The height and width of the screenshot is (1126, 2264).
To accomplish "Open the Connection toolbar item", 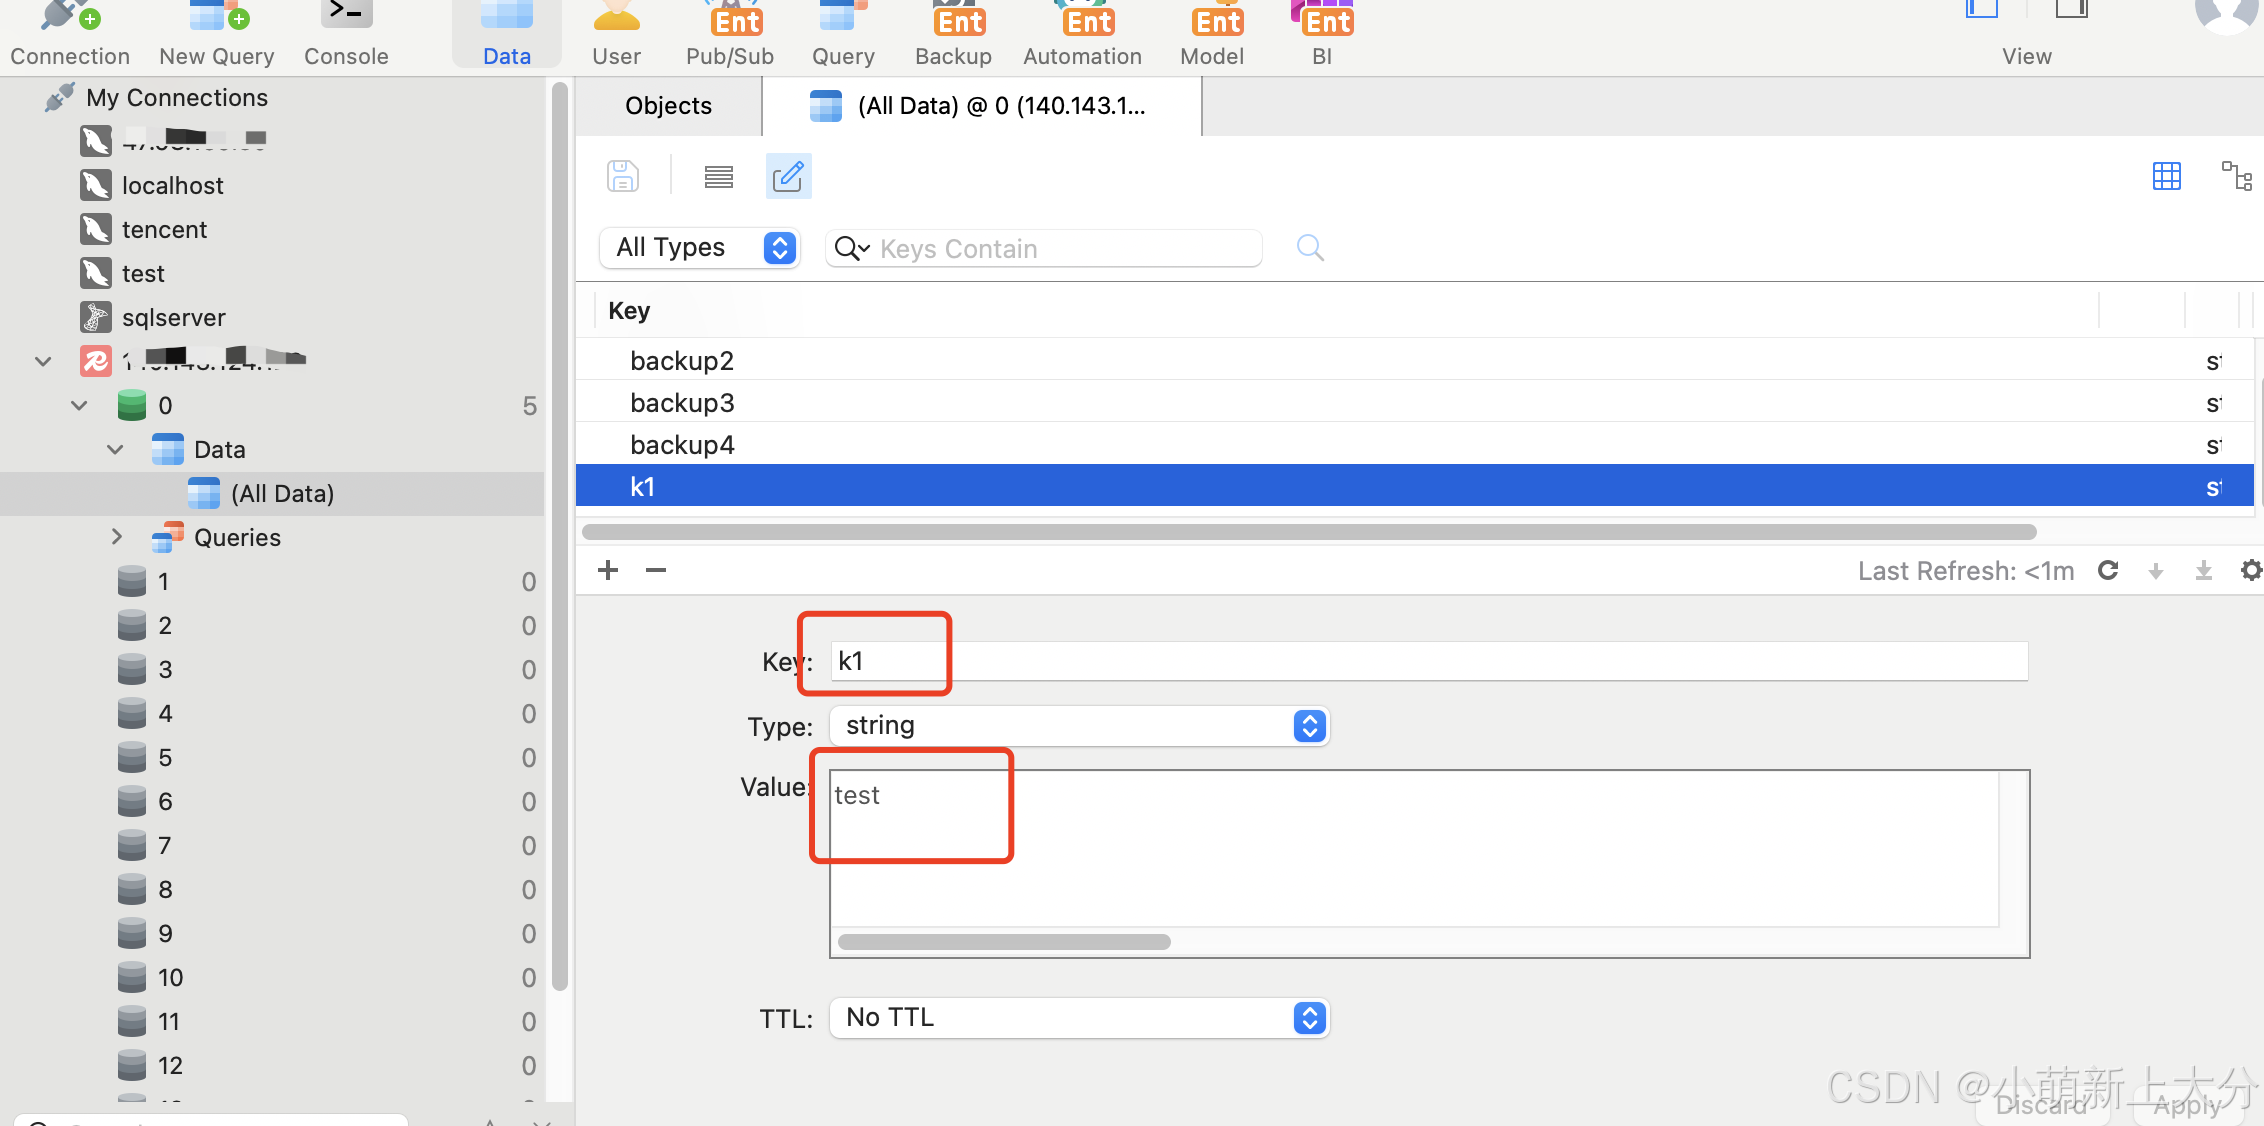I will point(70,35).
